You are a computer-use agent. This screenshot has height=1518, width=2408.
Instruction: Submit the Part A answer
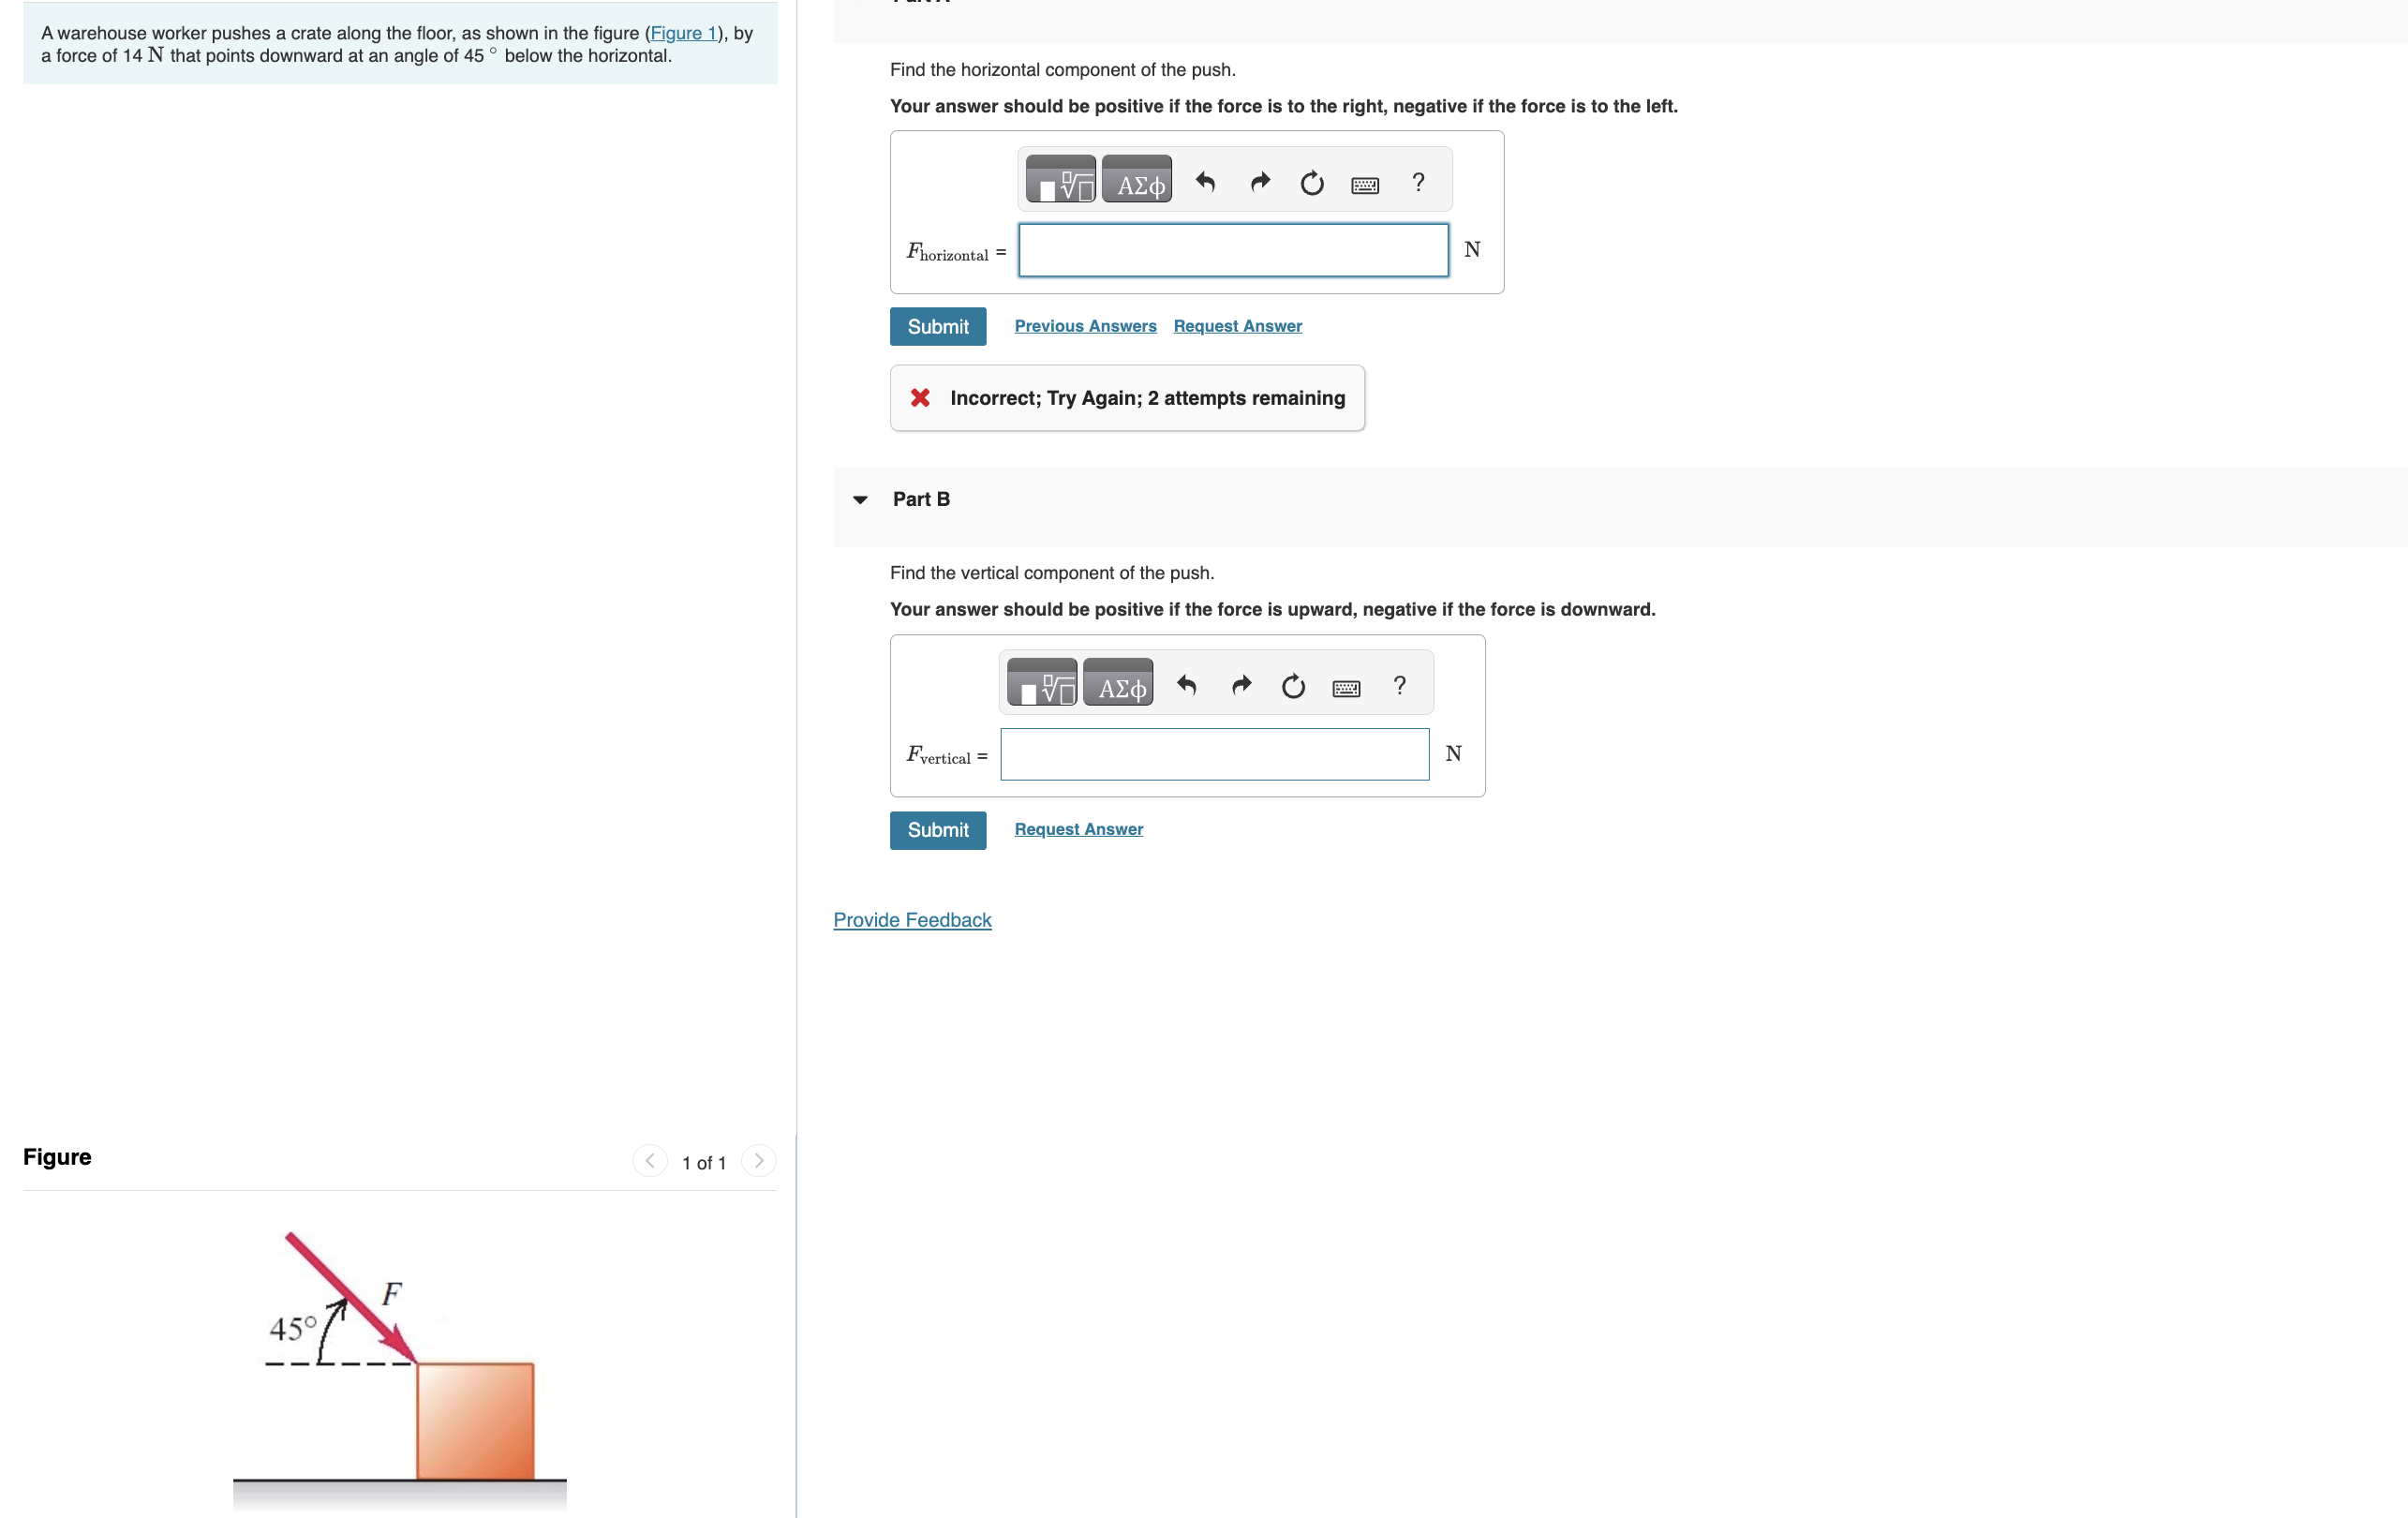[937, 327]
